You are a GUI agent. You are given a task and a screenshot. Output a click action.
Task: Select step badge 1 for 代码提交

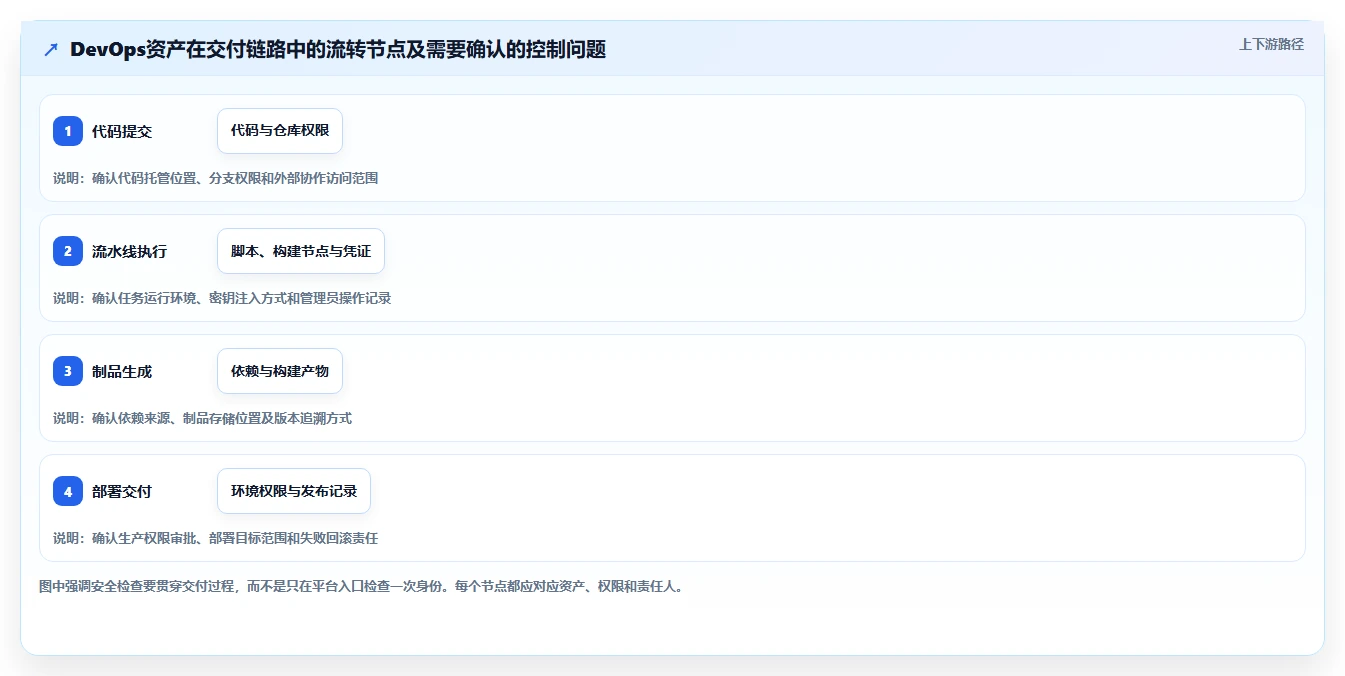[x=68, y=131]
